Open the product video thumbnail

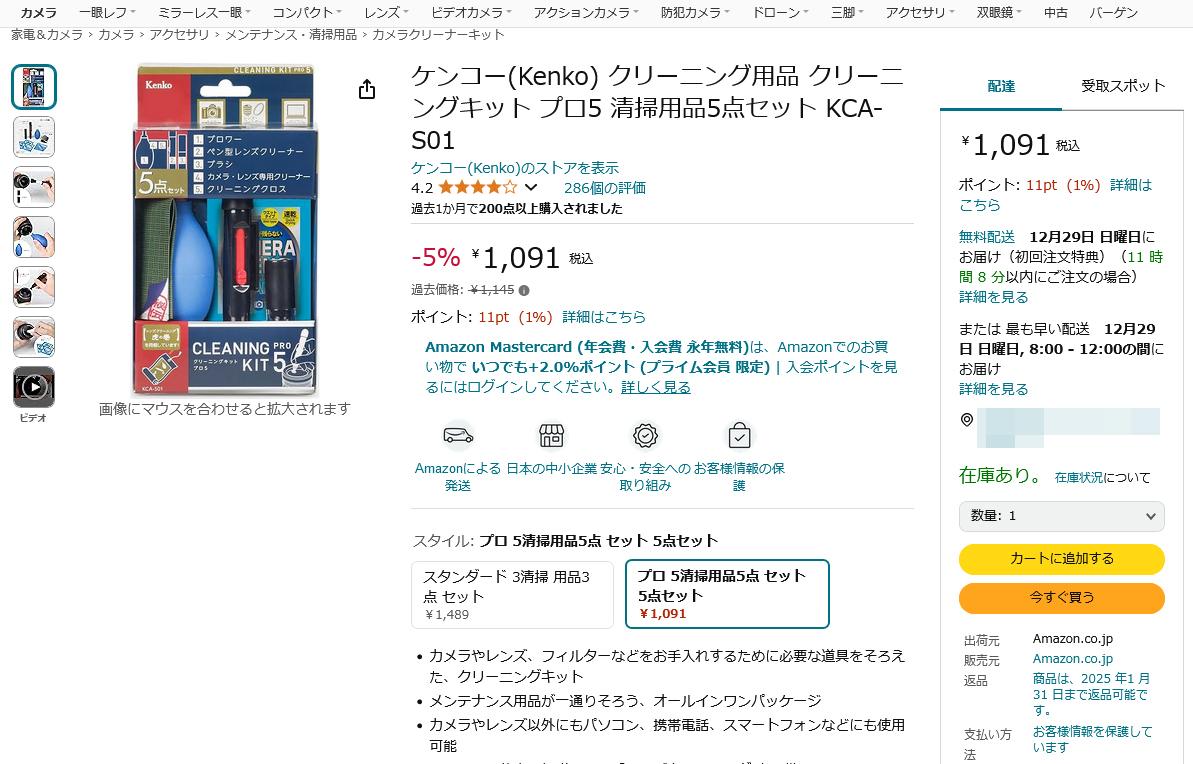click(x=33, y=387)
